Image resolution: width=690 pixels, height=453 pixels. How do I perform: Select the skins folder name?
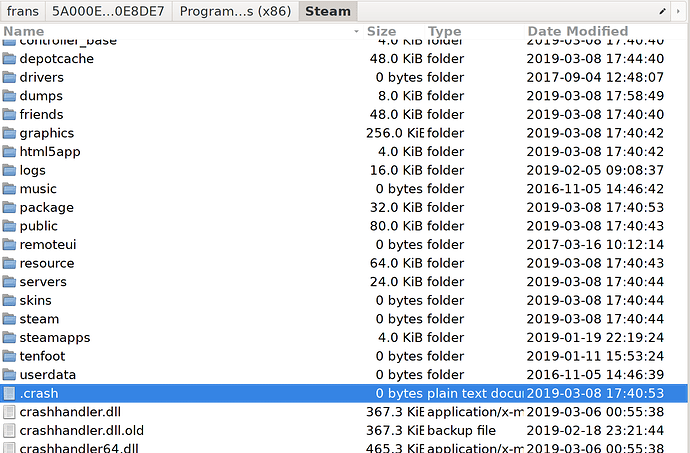(x=36, y=300)
